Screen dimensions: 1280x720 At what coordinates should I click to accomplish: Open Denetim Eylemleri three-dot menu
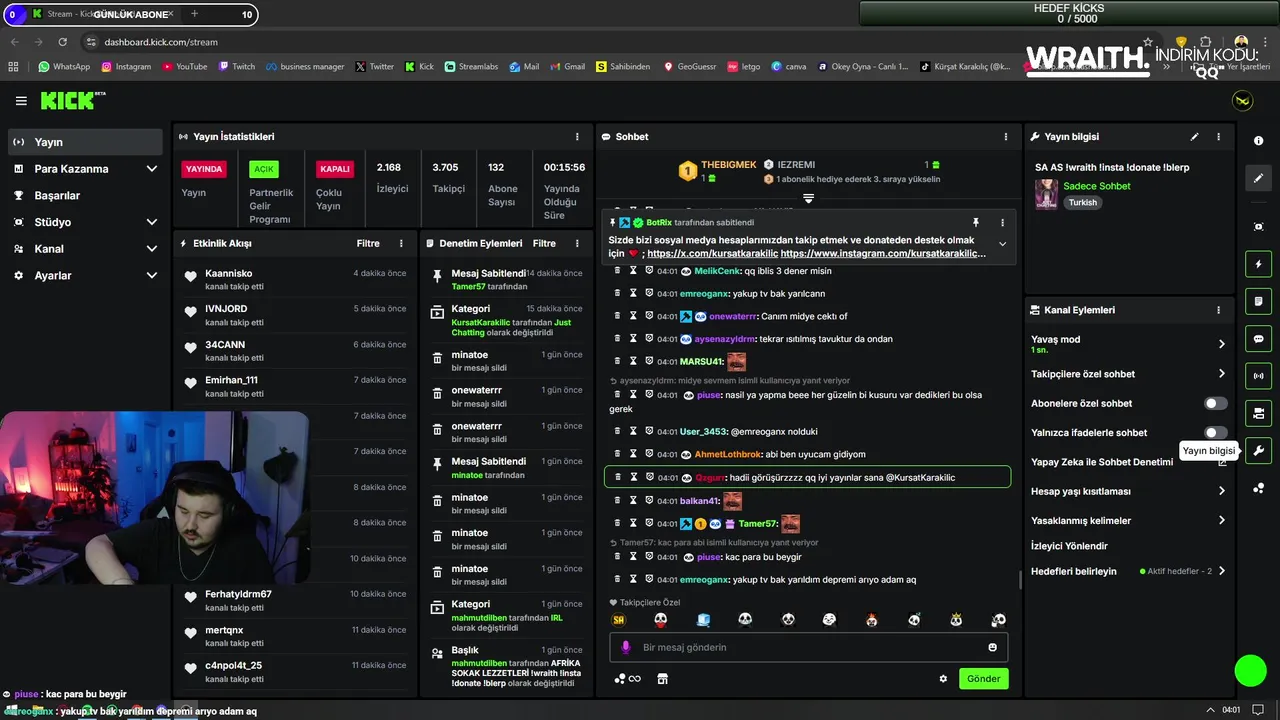click(577, 243)
